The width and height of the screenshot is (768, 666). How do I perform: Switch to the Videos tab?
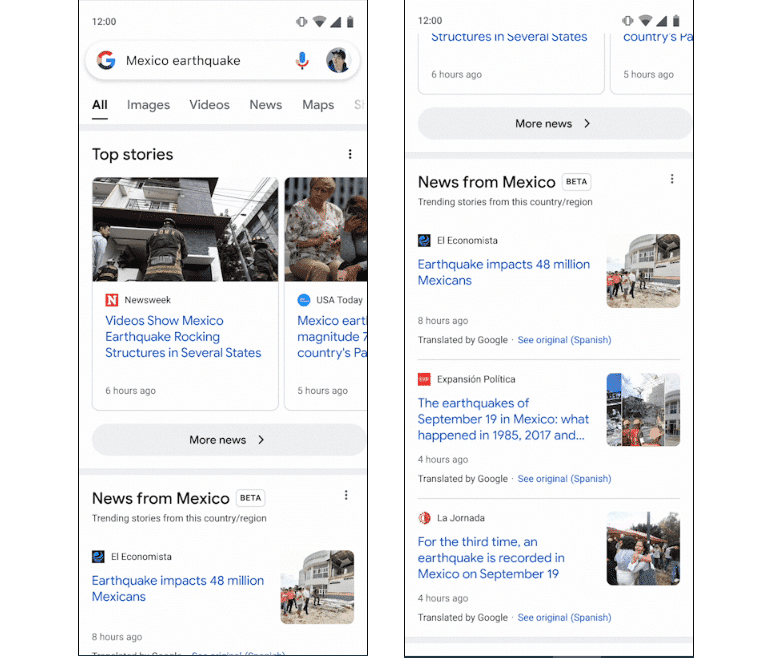209,105
